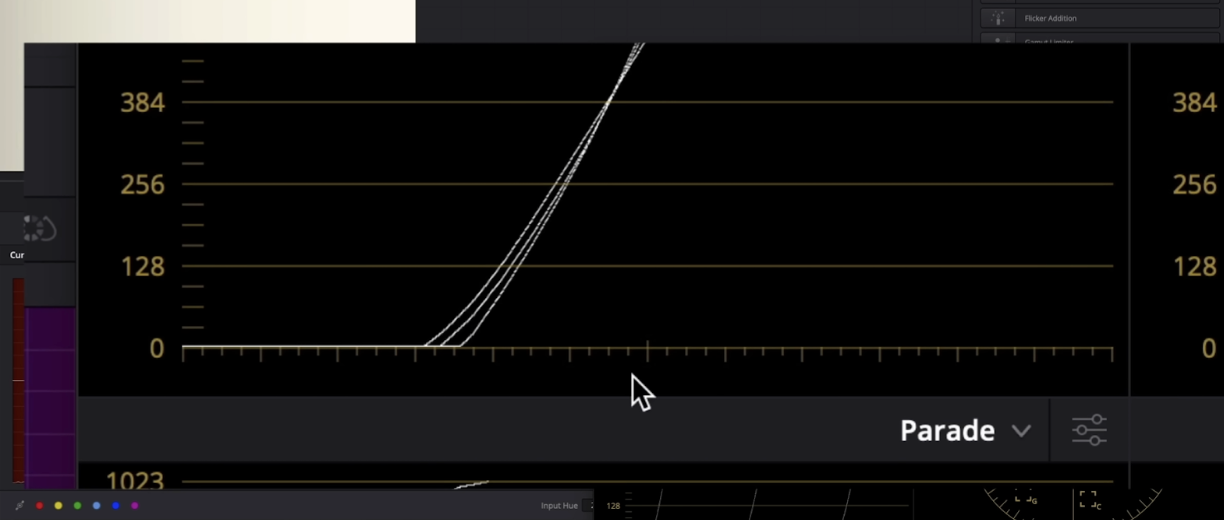Click the color wheels palette icon
The width and height of the screenshot is (1224, 520).
click(38, 228)
